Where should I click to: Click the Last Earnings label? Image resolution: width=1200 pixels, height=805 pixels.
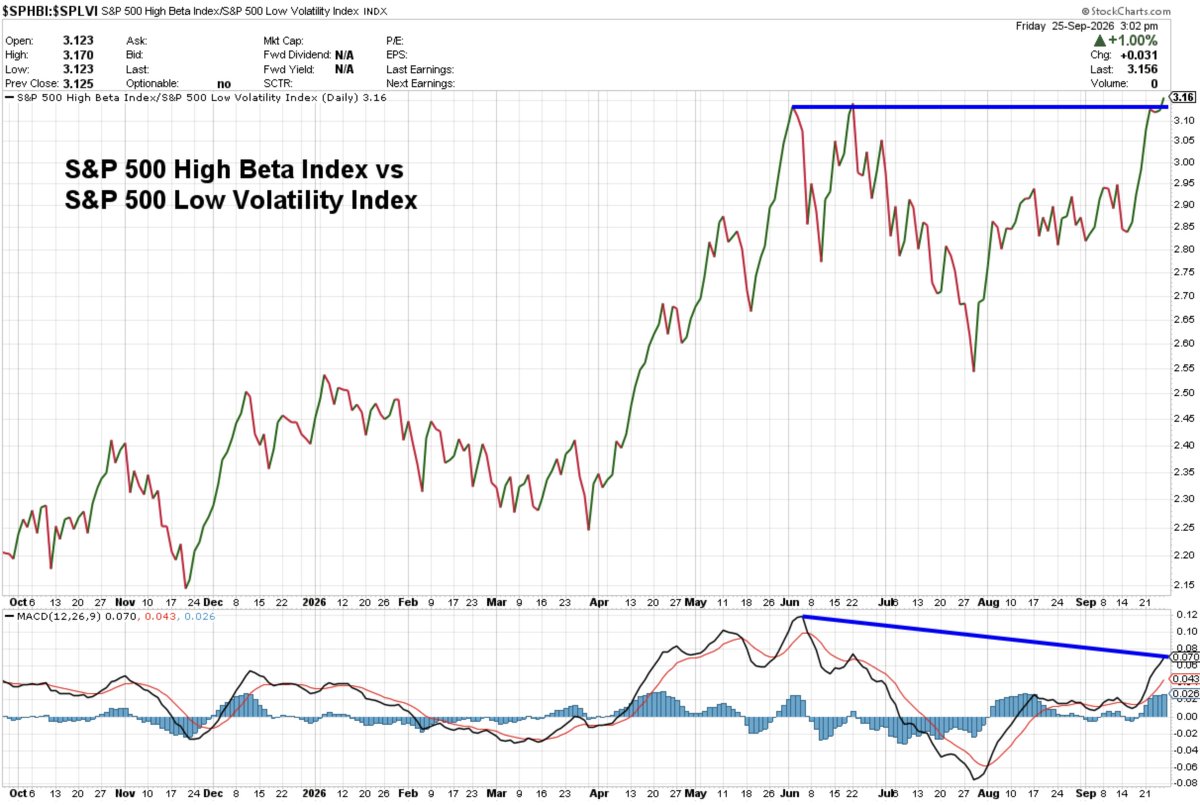click(420, 70)
